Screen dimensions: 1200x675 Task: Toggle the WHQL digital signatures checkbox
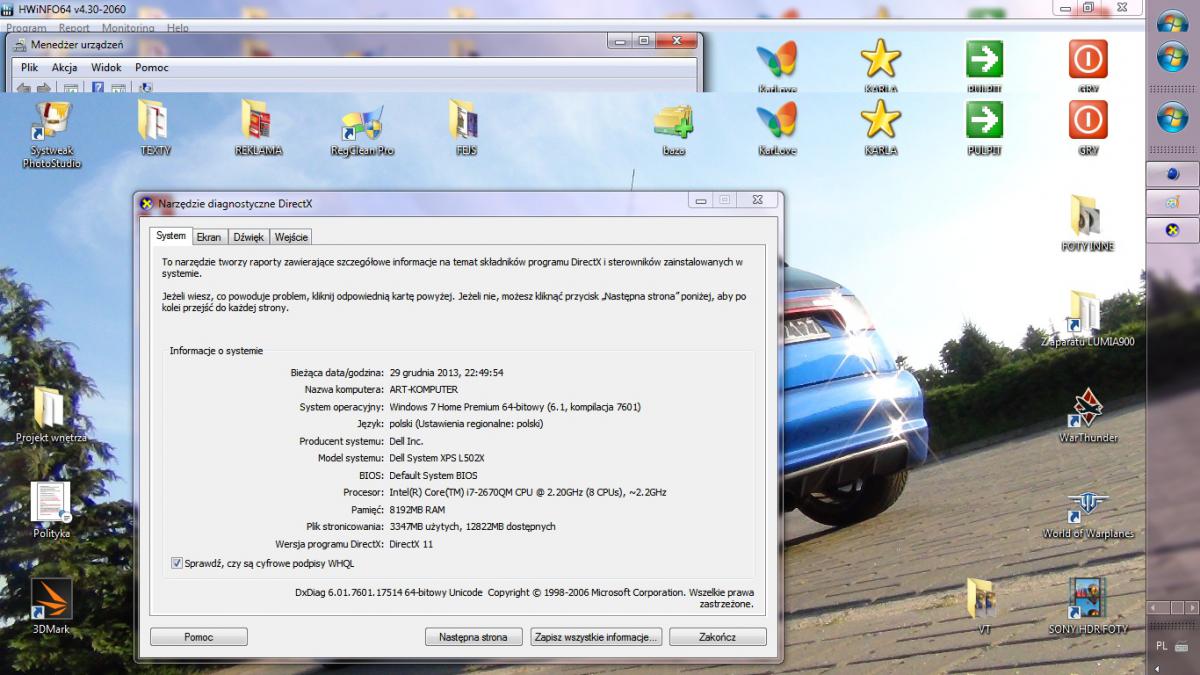pyautogui.click(x=177, y=563)
